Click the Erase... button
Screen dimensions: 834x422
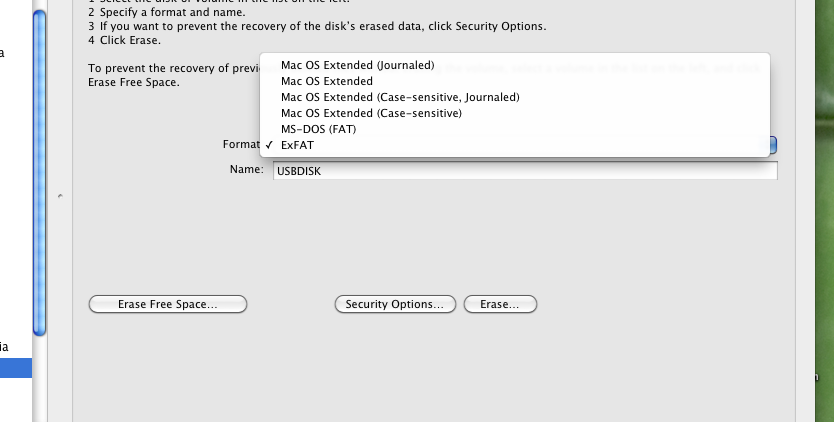[x=499, y=304]
